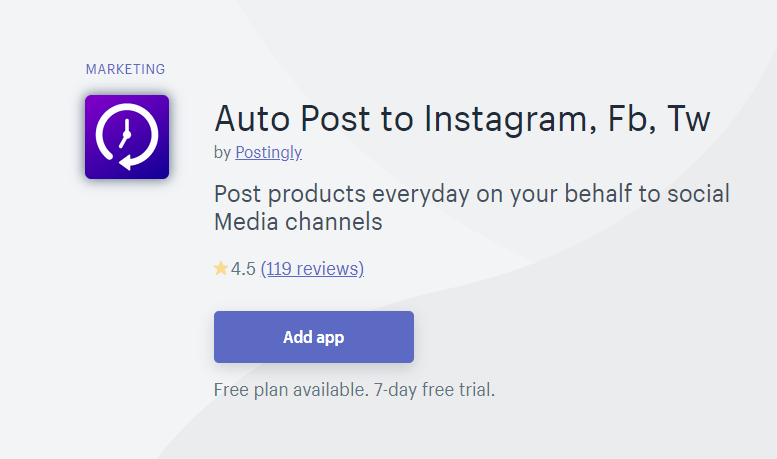
Task: Click the yellow rating star icon
Action: point(221,269)
